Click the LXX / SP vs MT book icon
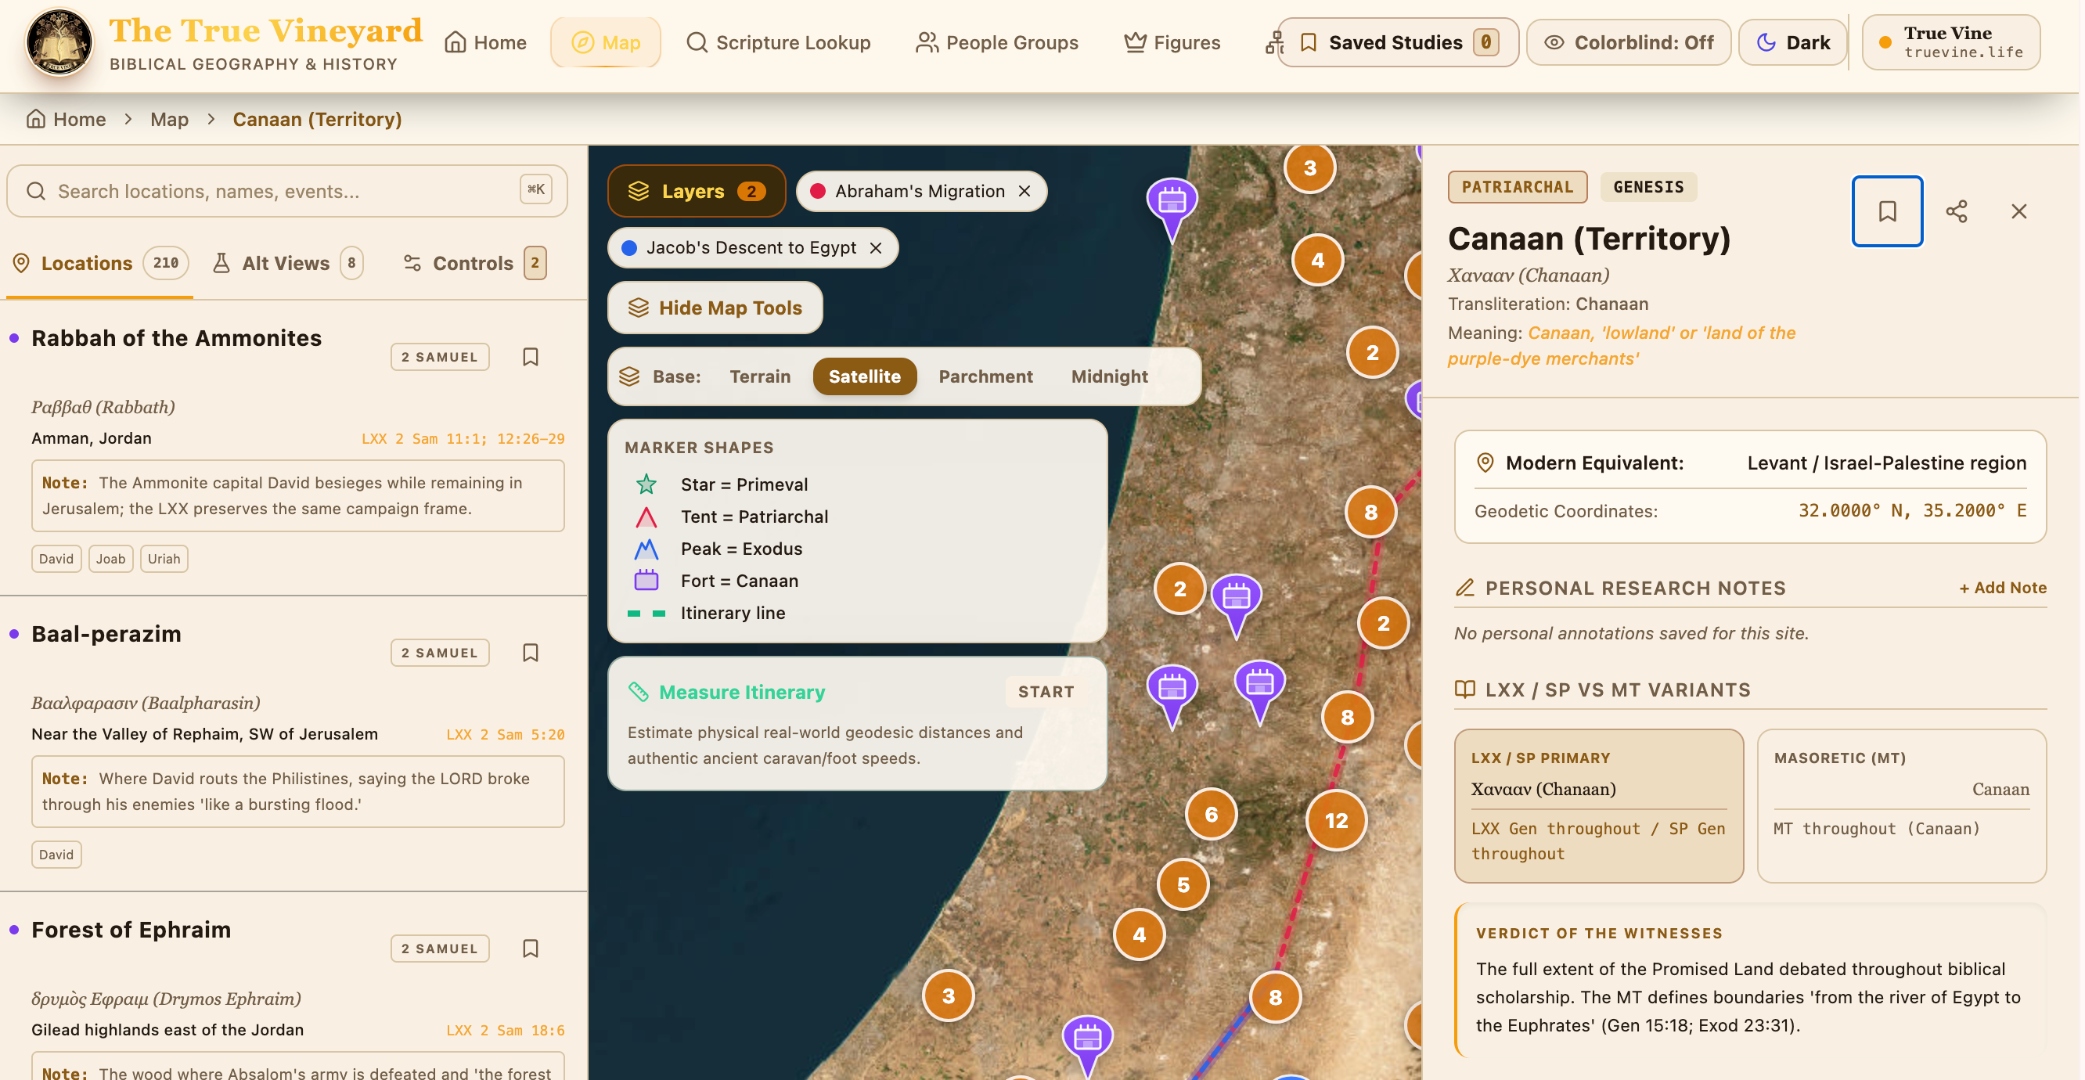This screenshot has height=1080, width=2085. (x=1465, y=690)
